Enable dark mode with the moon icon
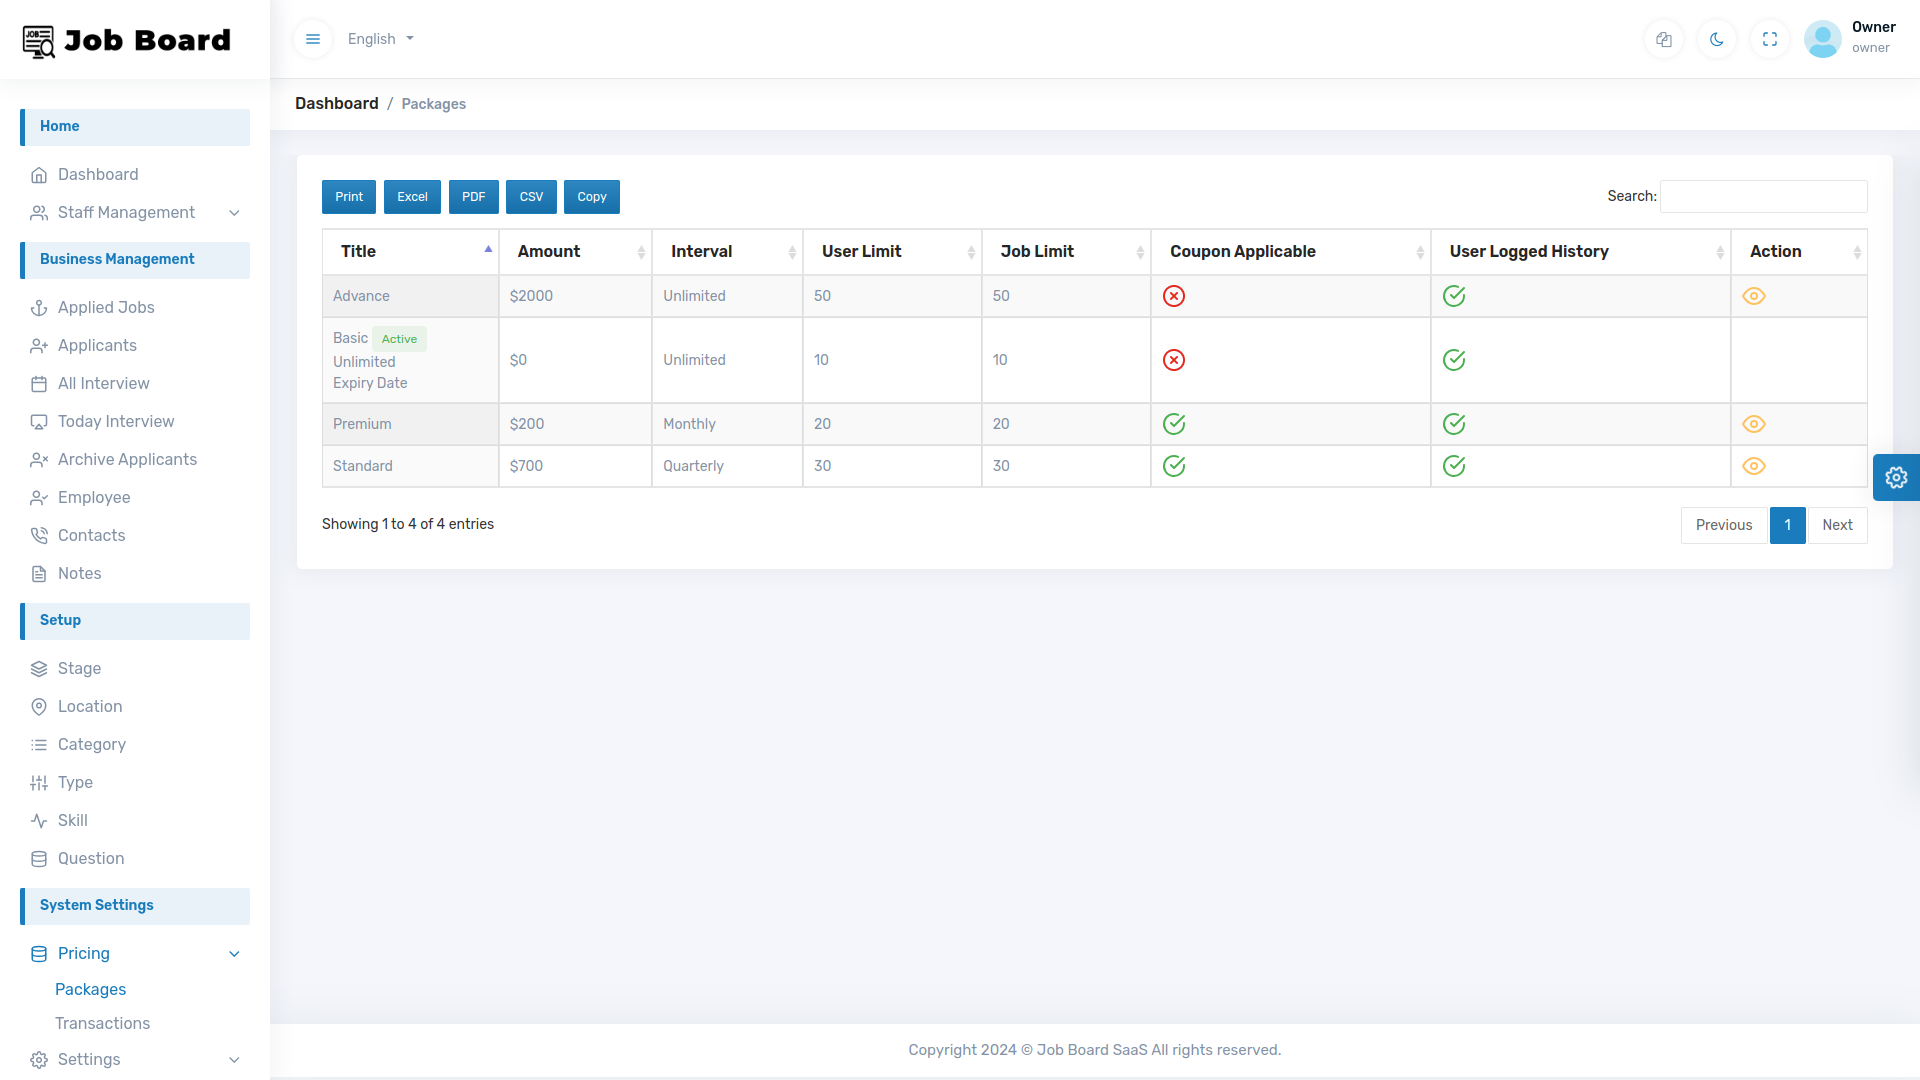The width and height of the screenshot is (1920, 1080). coord(1716,39)
